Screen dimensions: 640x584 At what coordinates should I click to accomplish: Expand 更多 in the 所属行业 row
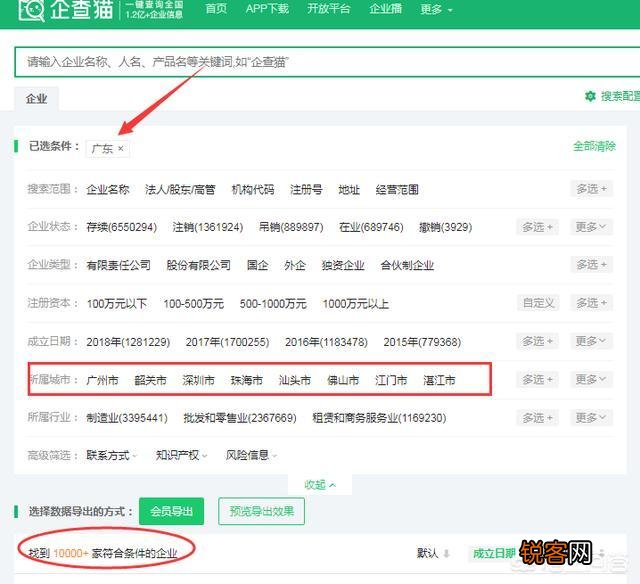coord(591,418)
